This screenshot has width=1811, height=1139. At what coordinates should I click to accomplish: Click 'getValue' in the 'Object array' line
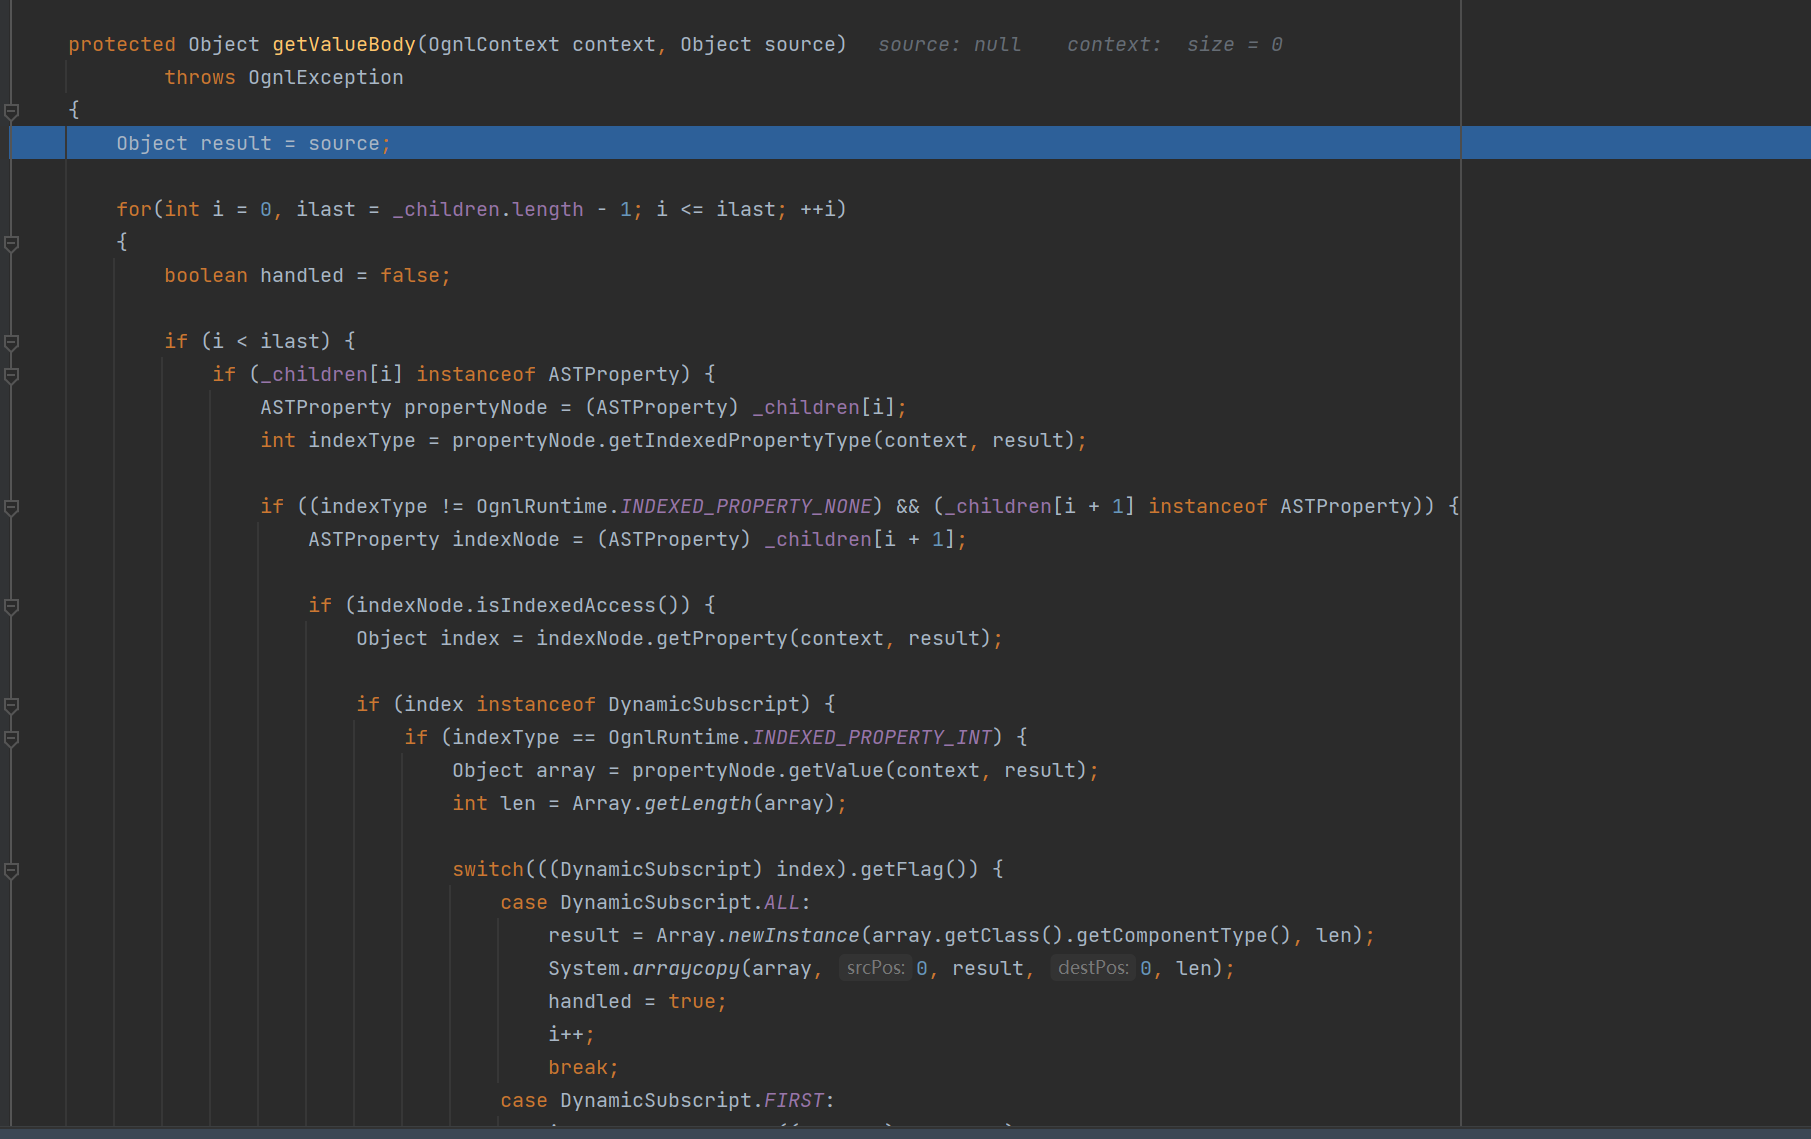coord(836,770)
